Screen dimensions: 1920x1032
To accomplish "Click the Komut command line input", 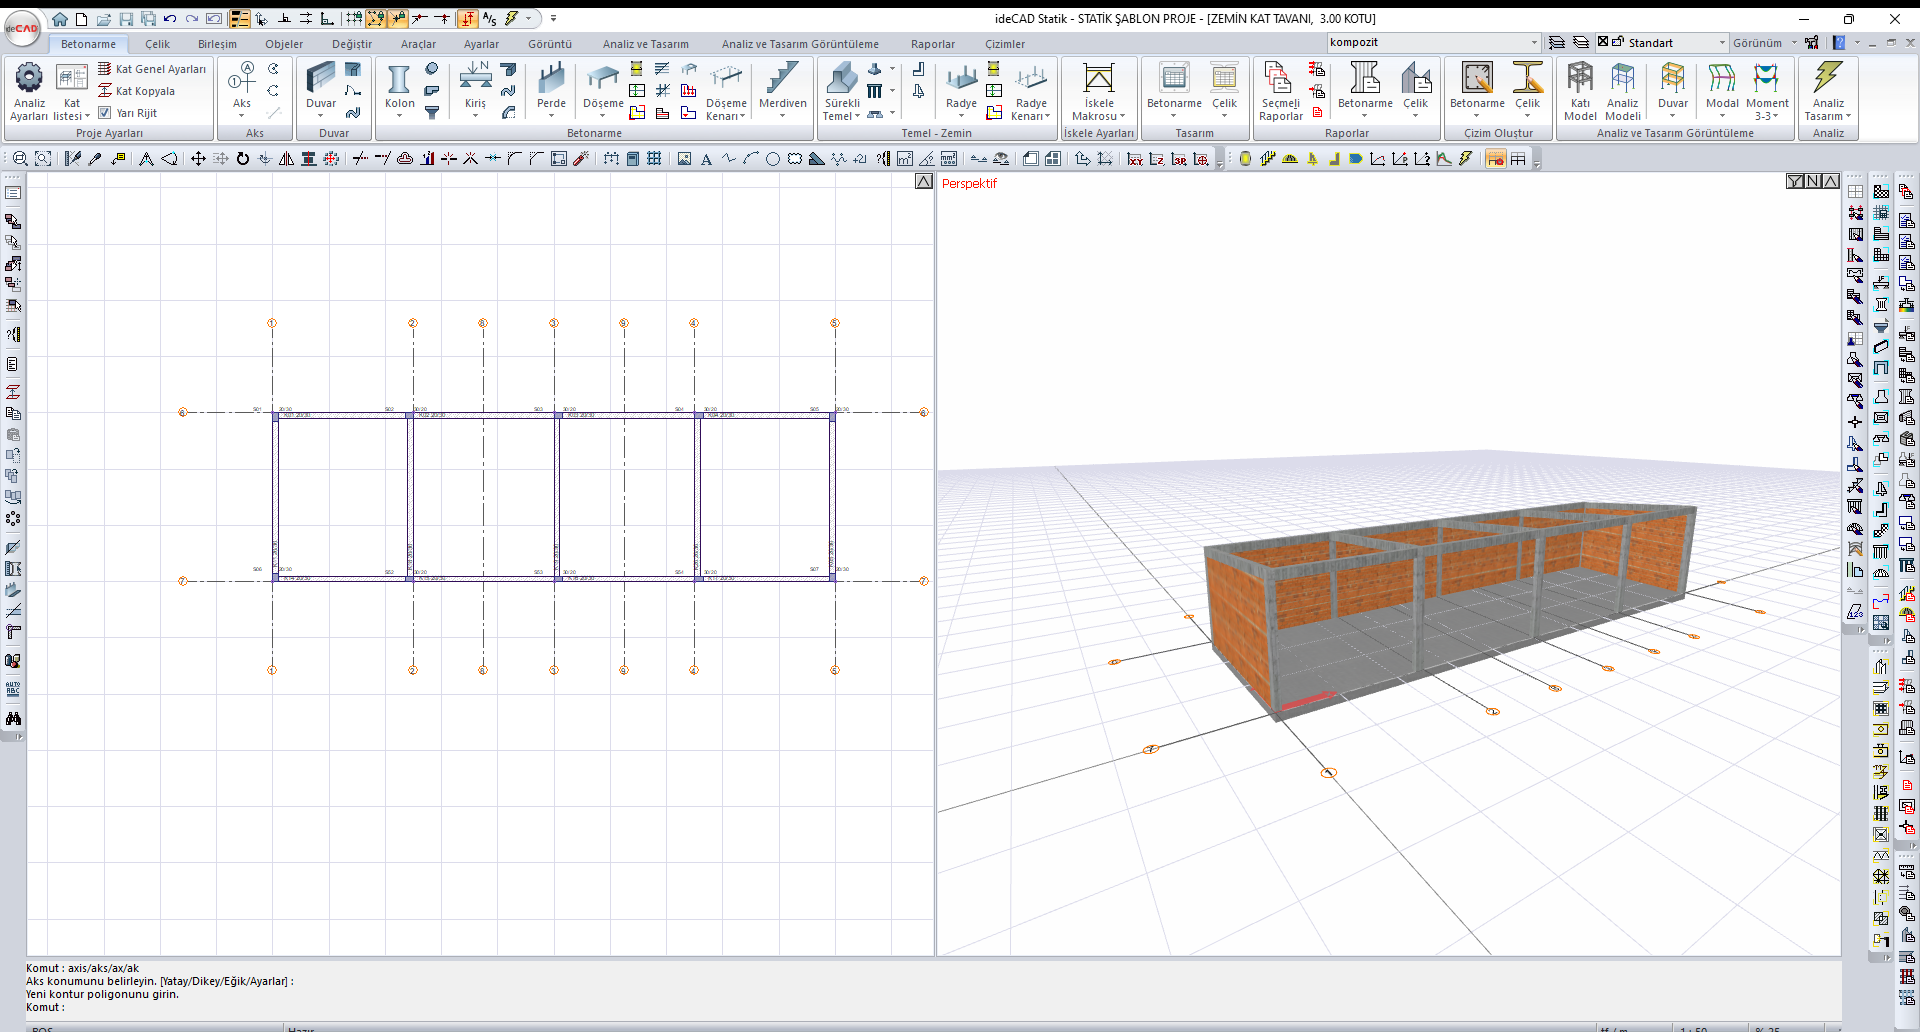I will point(930,1007).
